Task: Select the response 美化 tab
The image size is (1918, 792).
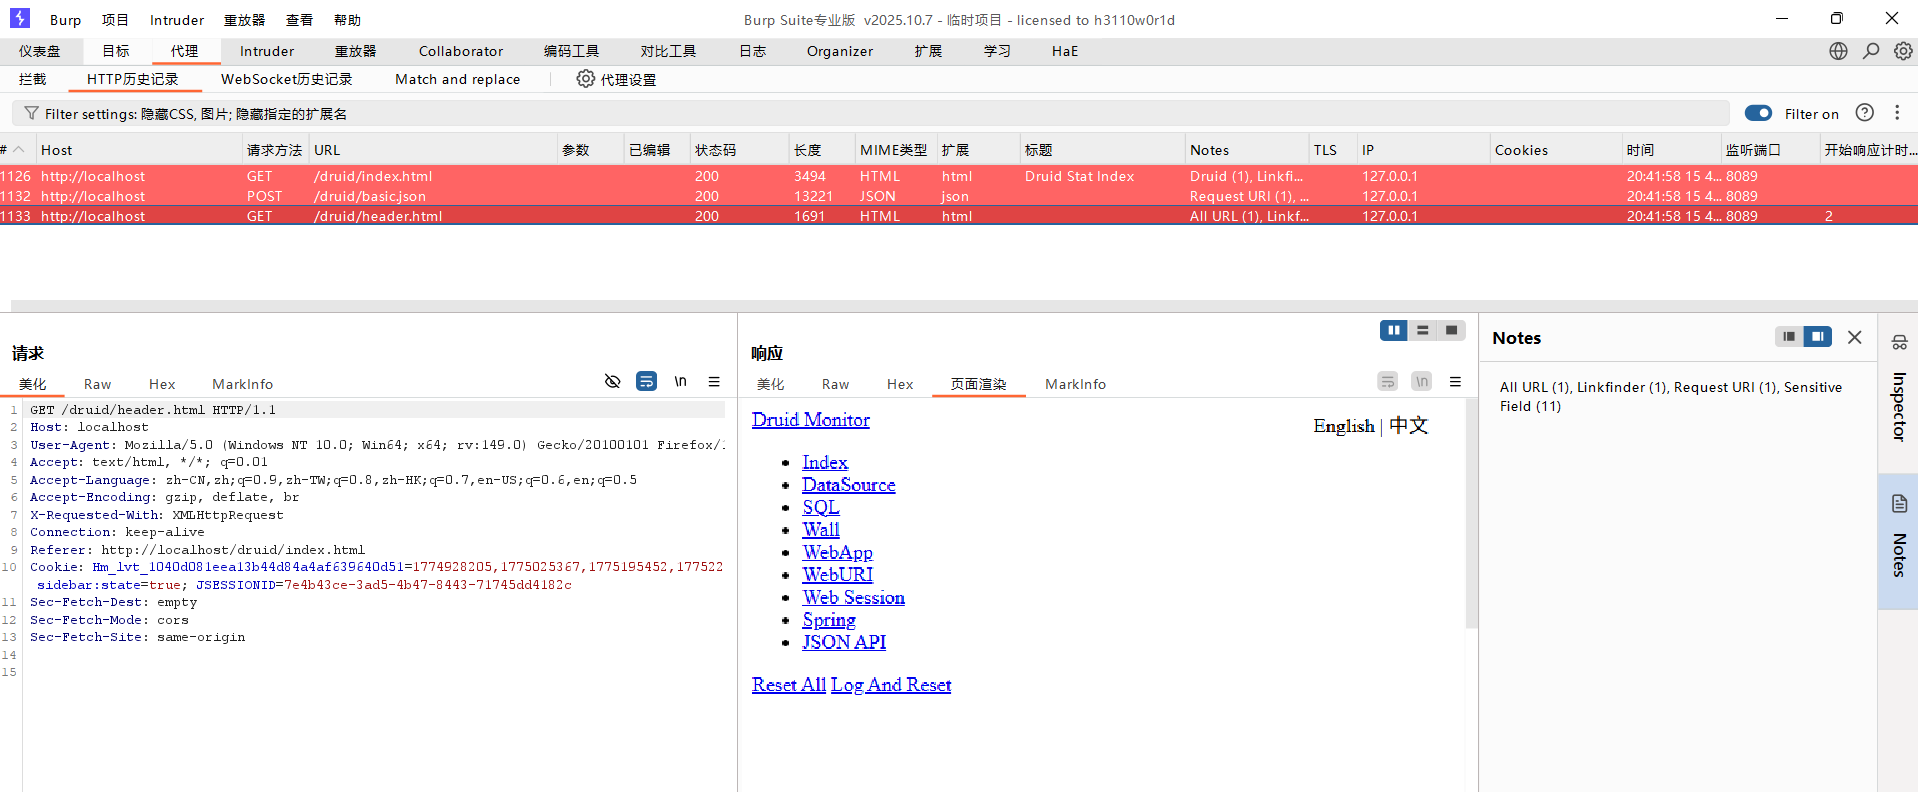Action: tap(771, 384)
